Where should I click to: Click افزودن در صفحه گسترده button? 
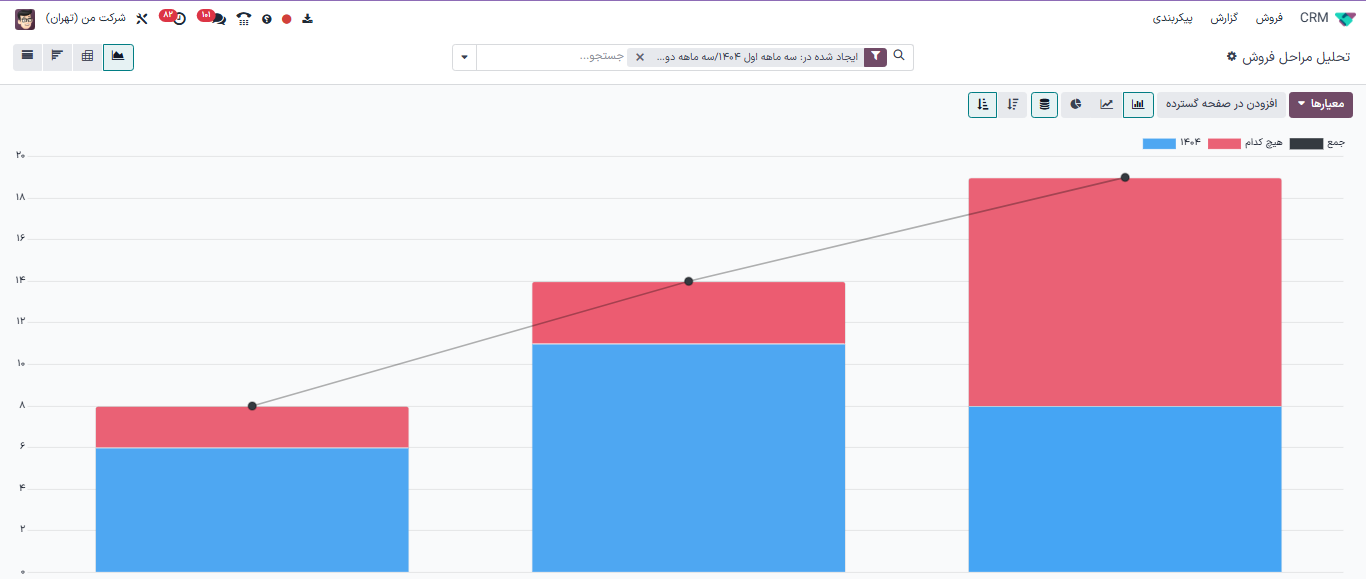coord(1220,104)
